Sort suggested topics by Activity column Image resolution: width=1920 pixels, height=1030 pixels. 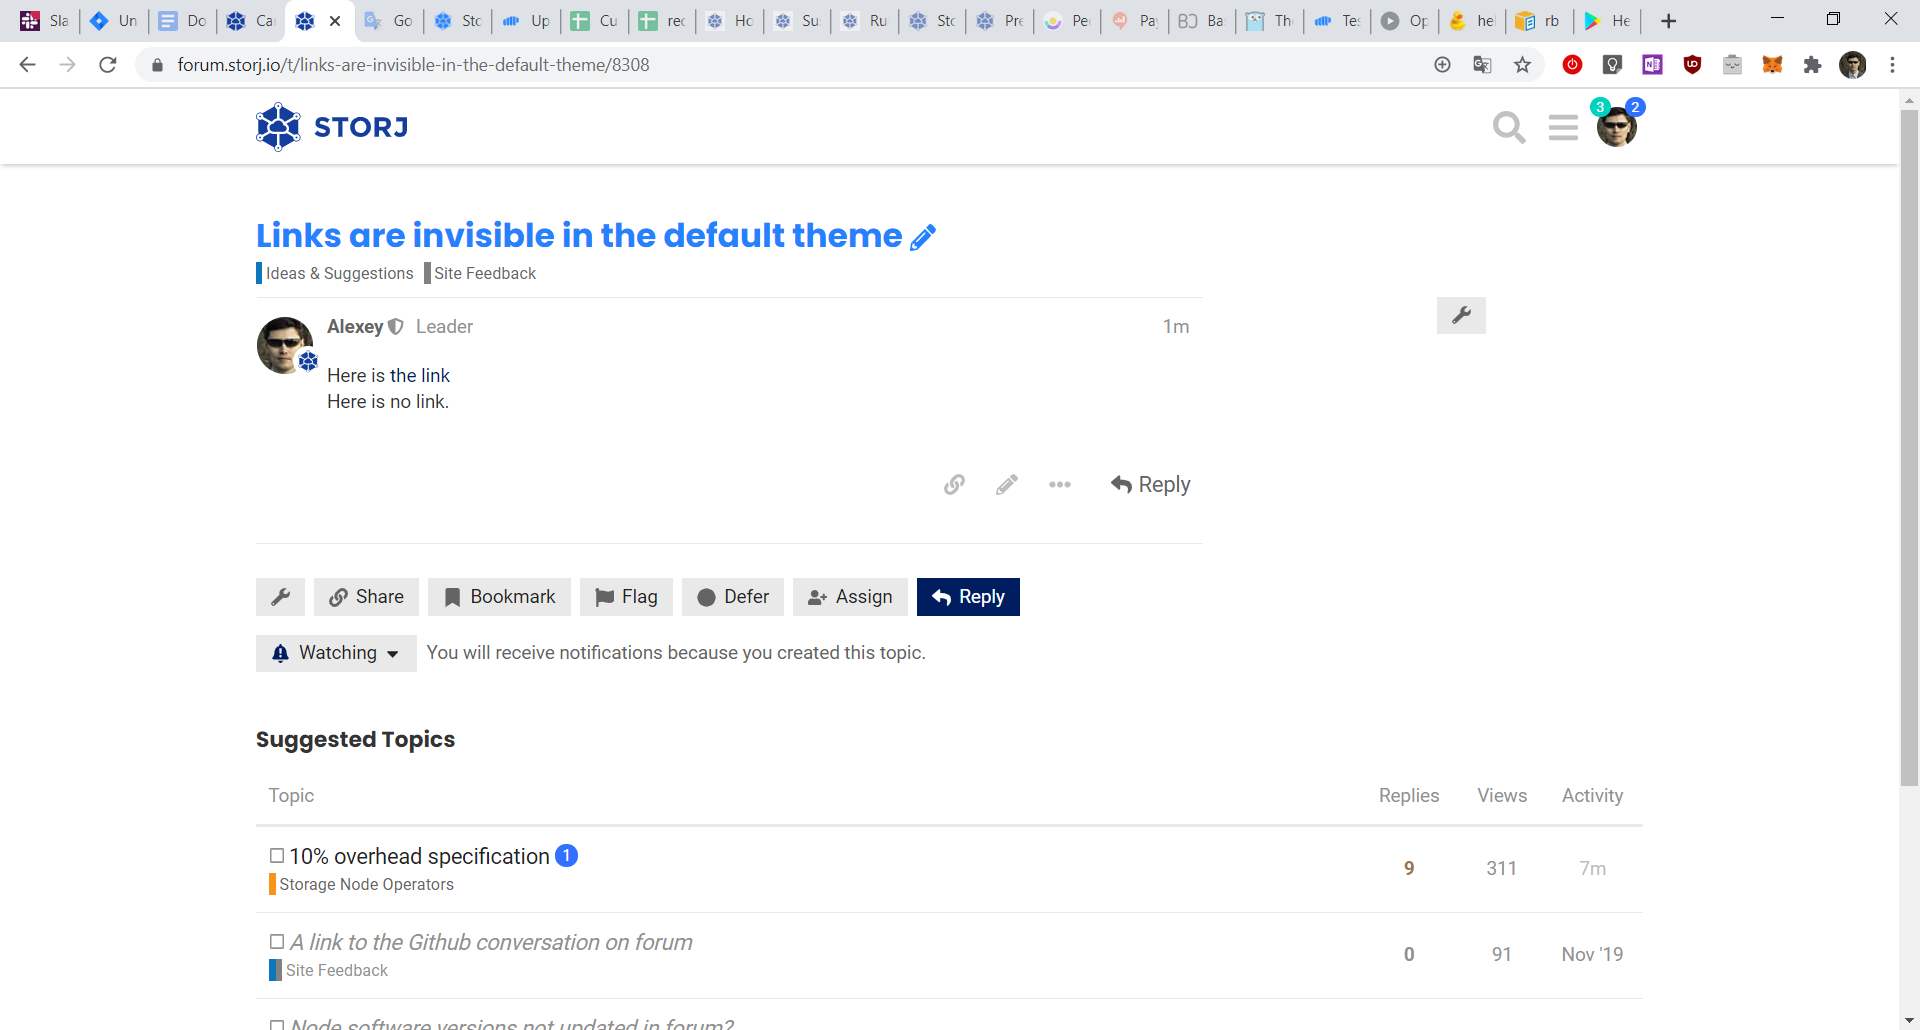[x=1592, y=796]
